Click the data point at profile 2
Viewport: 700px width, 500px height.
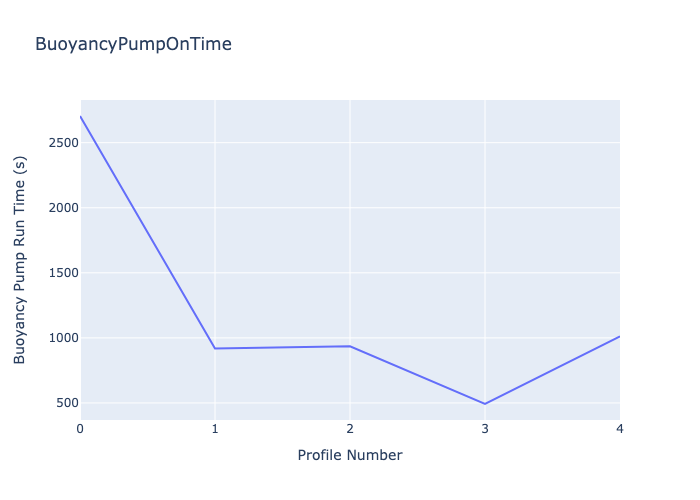tap(350, 346)
